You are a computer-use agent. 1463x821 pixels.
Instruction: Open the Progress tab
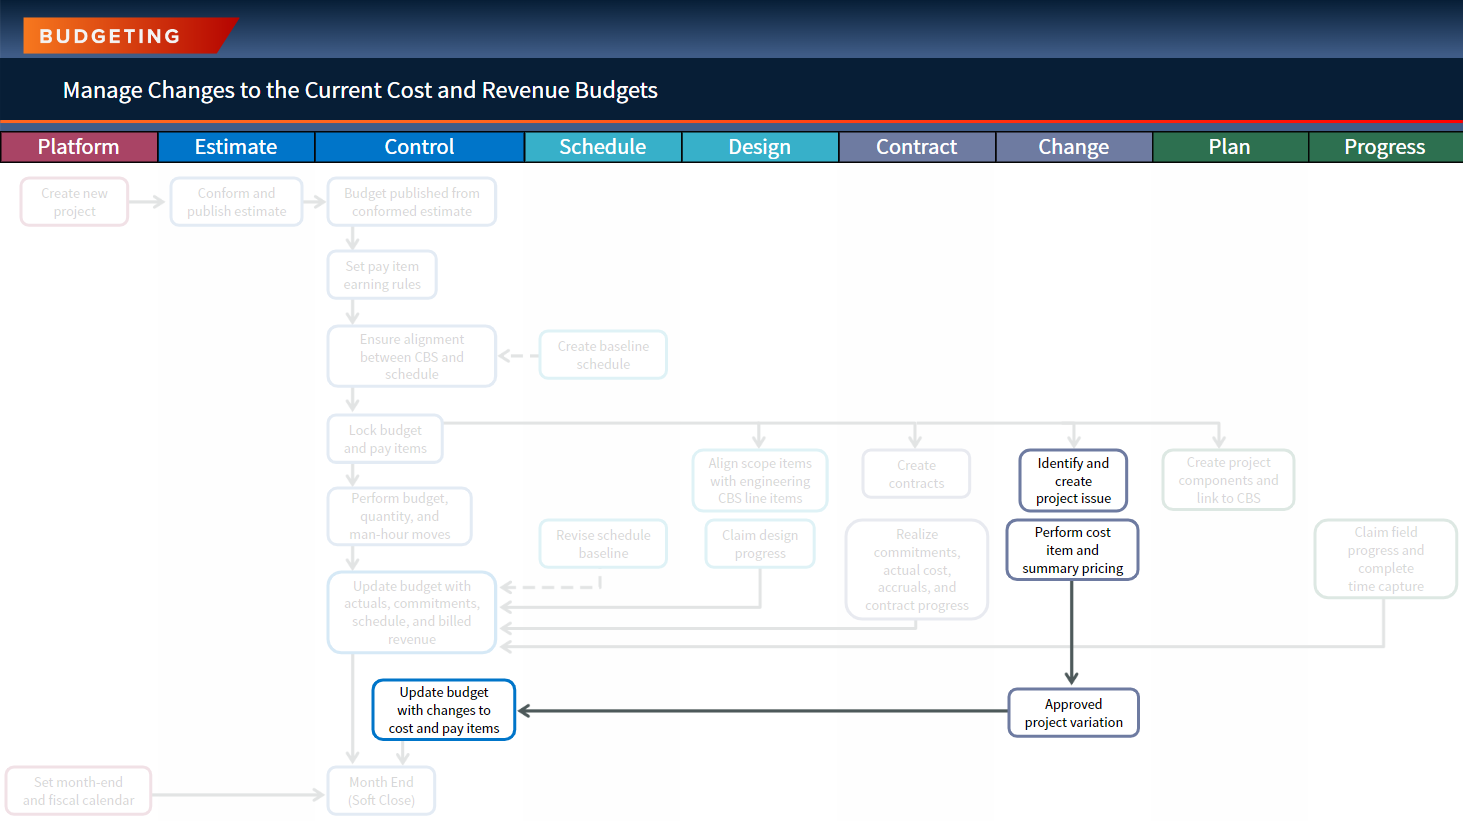[1385, 147]
